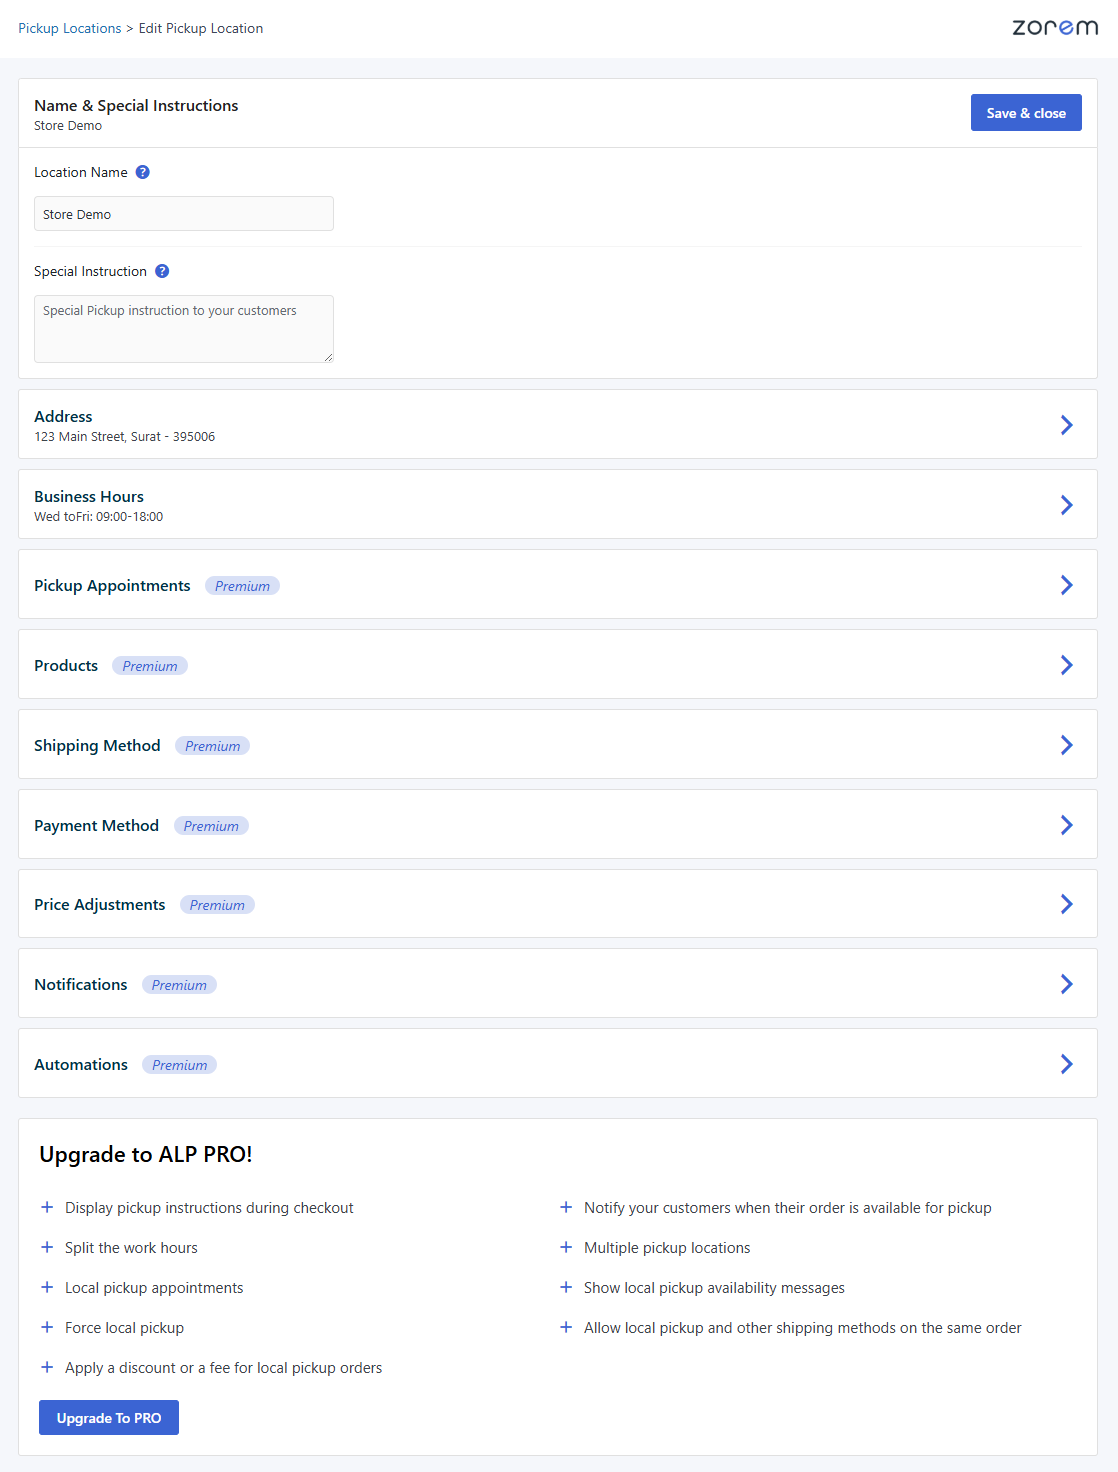The image size is (1118, 1472).
Task: Click Premium badge next to Price Adjustments
Action: tap(217, 905)
